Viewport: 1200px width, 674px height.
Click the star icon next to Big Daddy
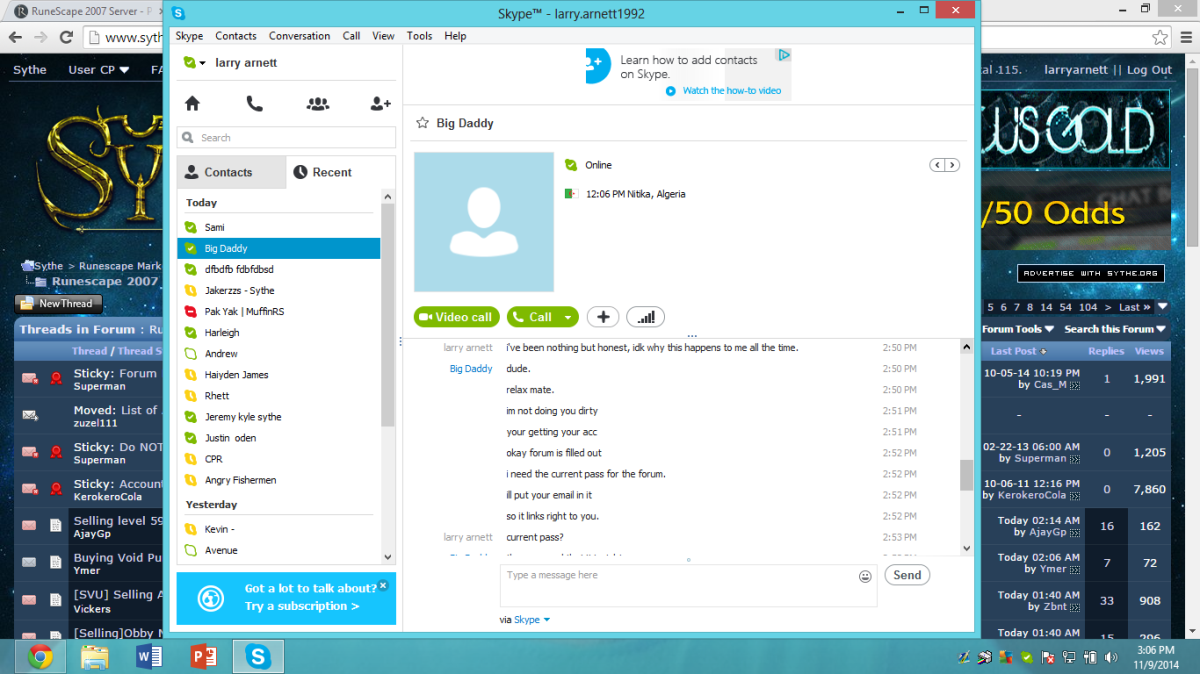click(422, 123)
